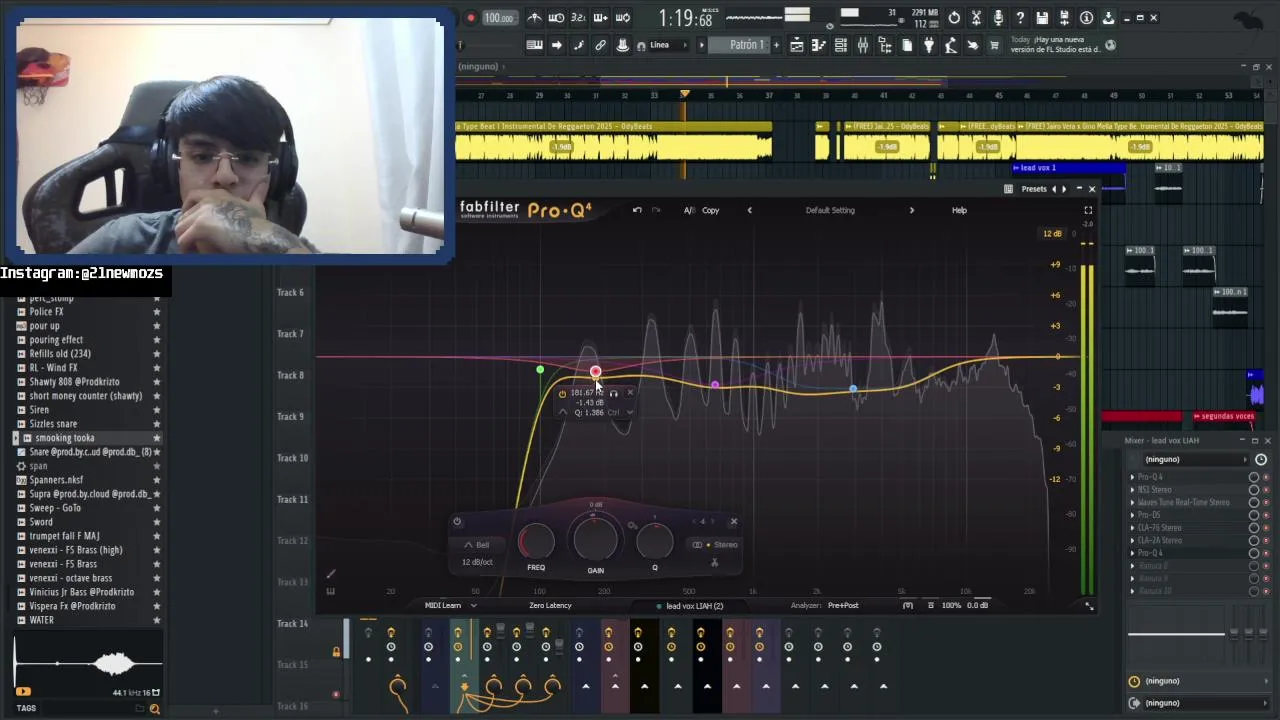The image size is (1280, 720).
Task: Go to previous preset in Pro-Q 4
Action: click(x=750, y=210)
